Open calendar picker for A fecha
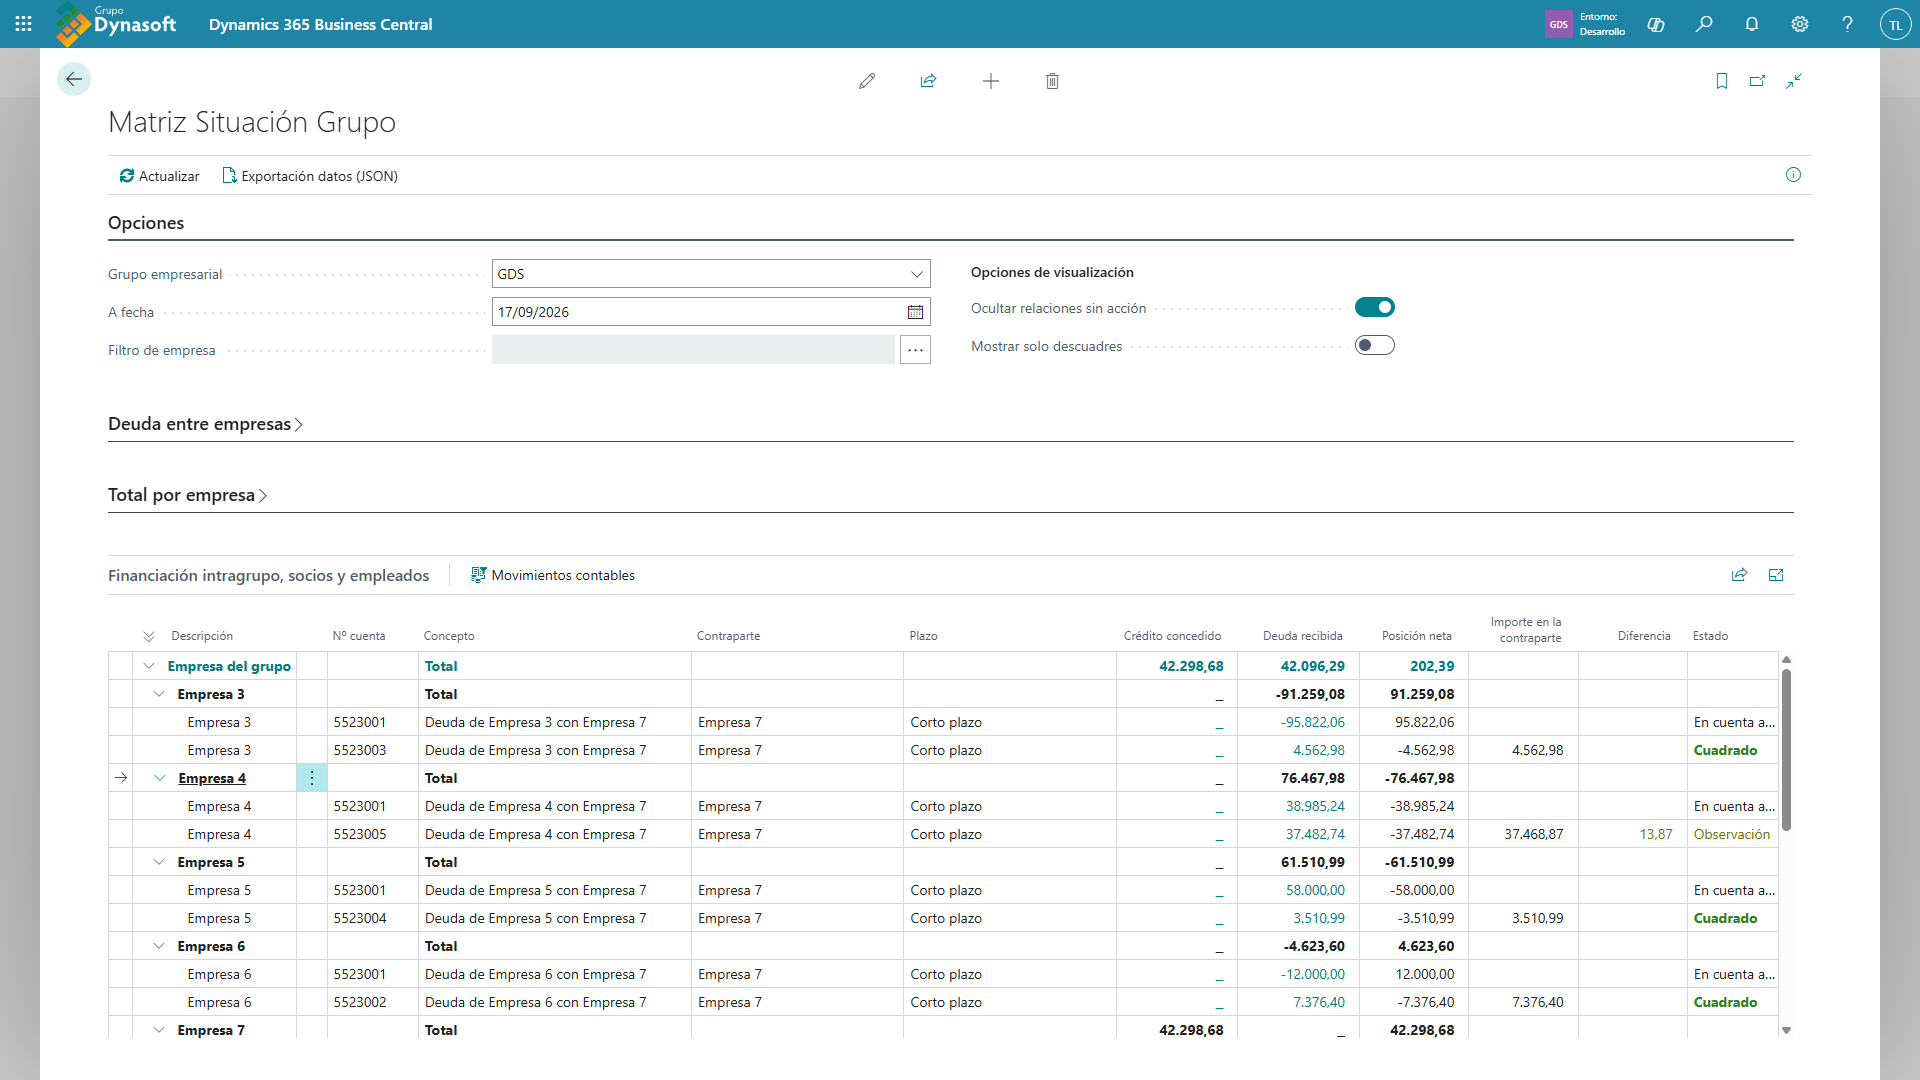 tap(915, 312)
